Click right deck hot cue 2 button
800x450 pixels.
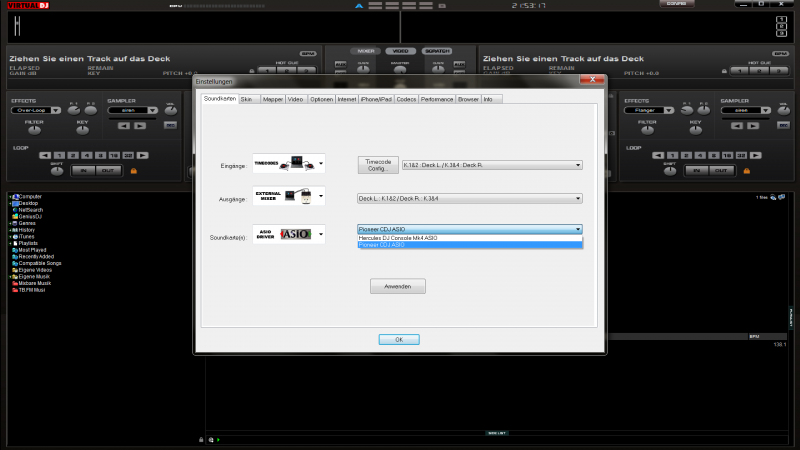click(x=759, y=70)
